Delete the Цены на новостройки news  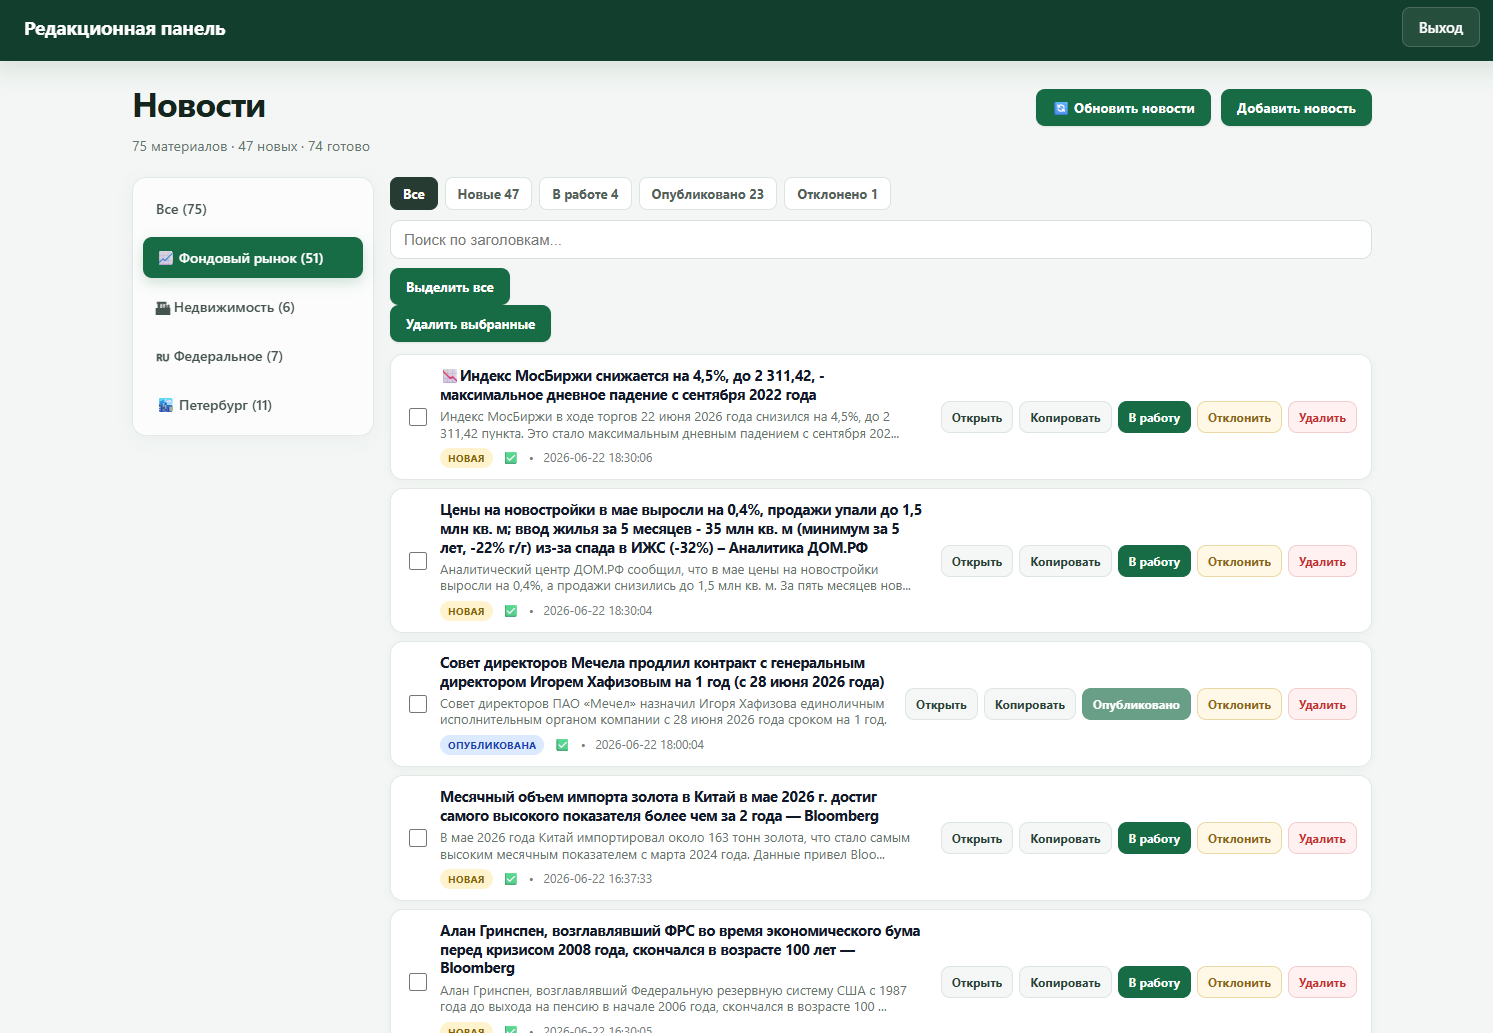click(x=1322, y=561)
